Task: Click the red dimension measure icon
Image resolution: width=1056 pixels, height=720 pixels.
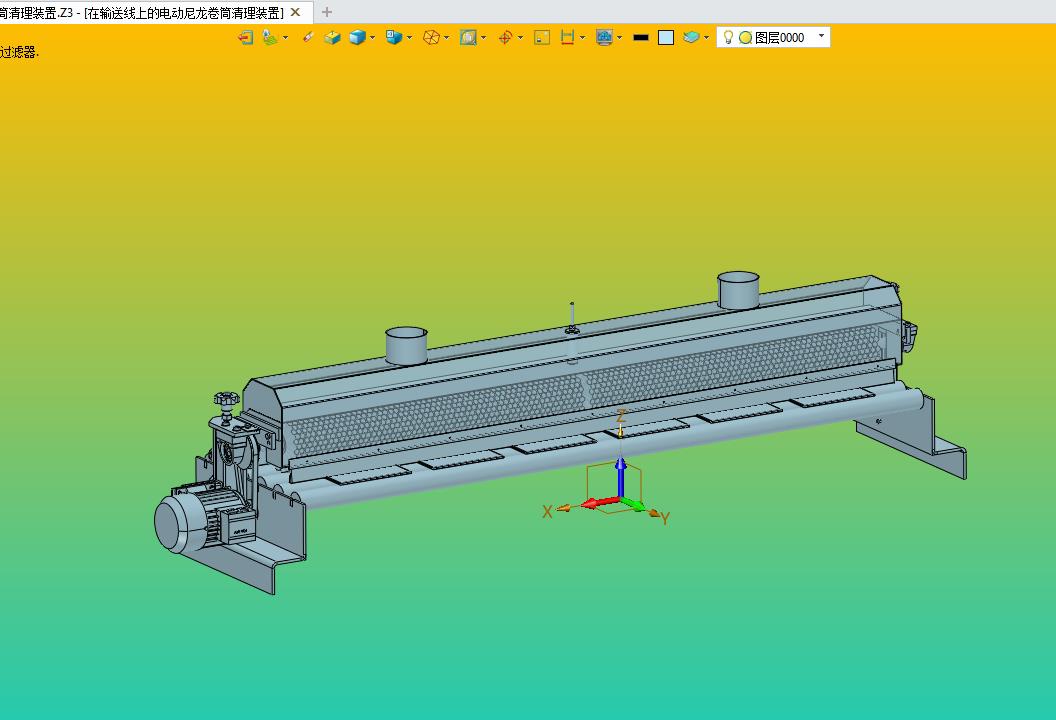Action: tap(567, 38)
